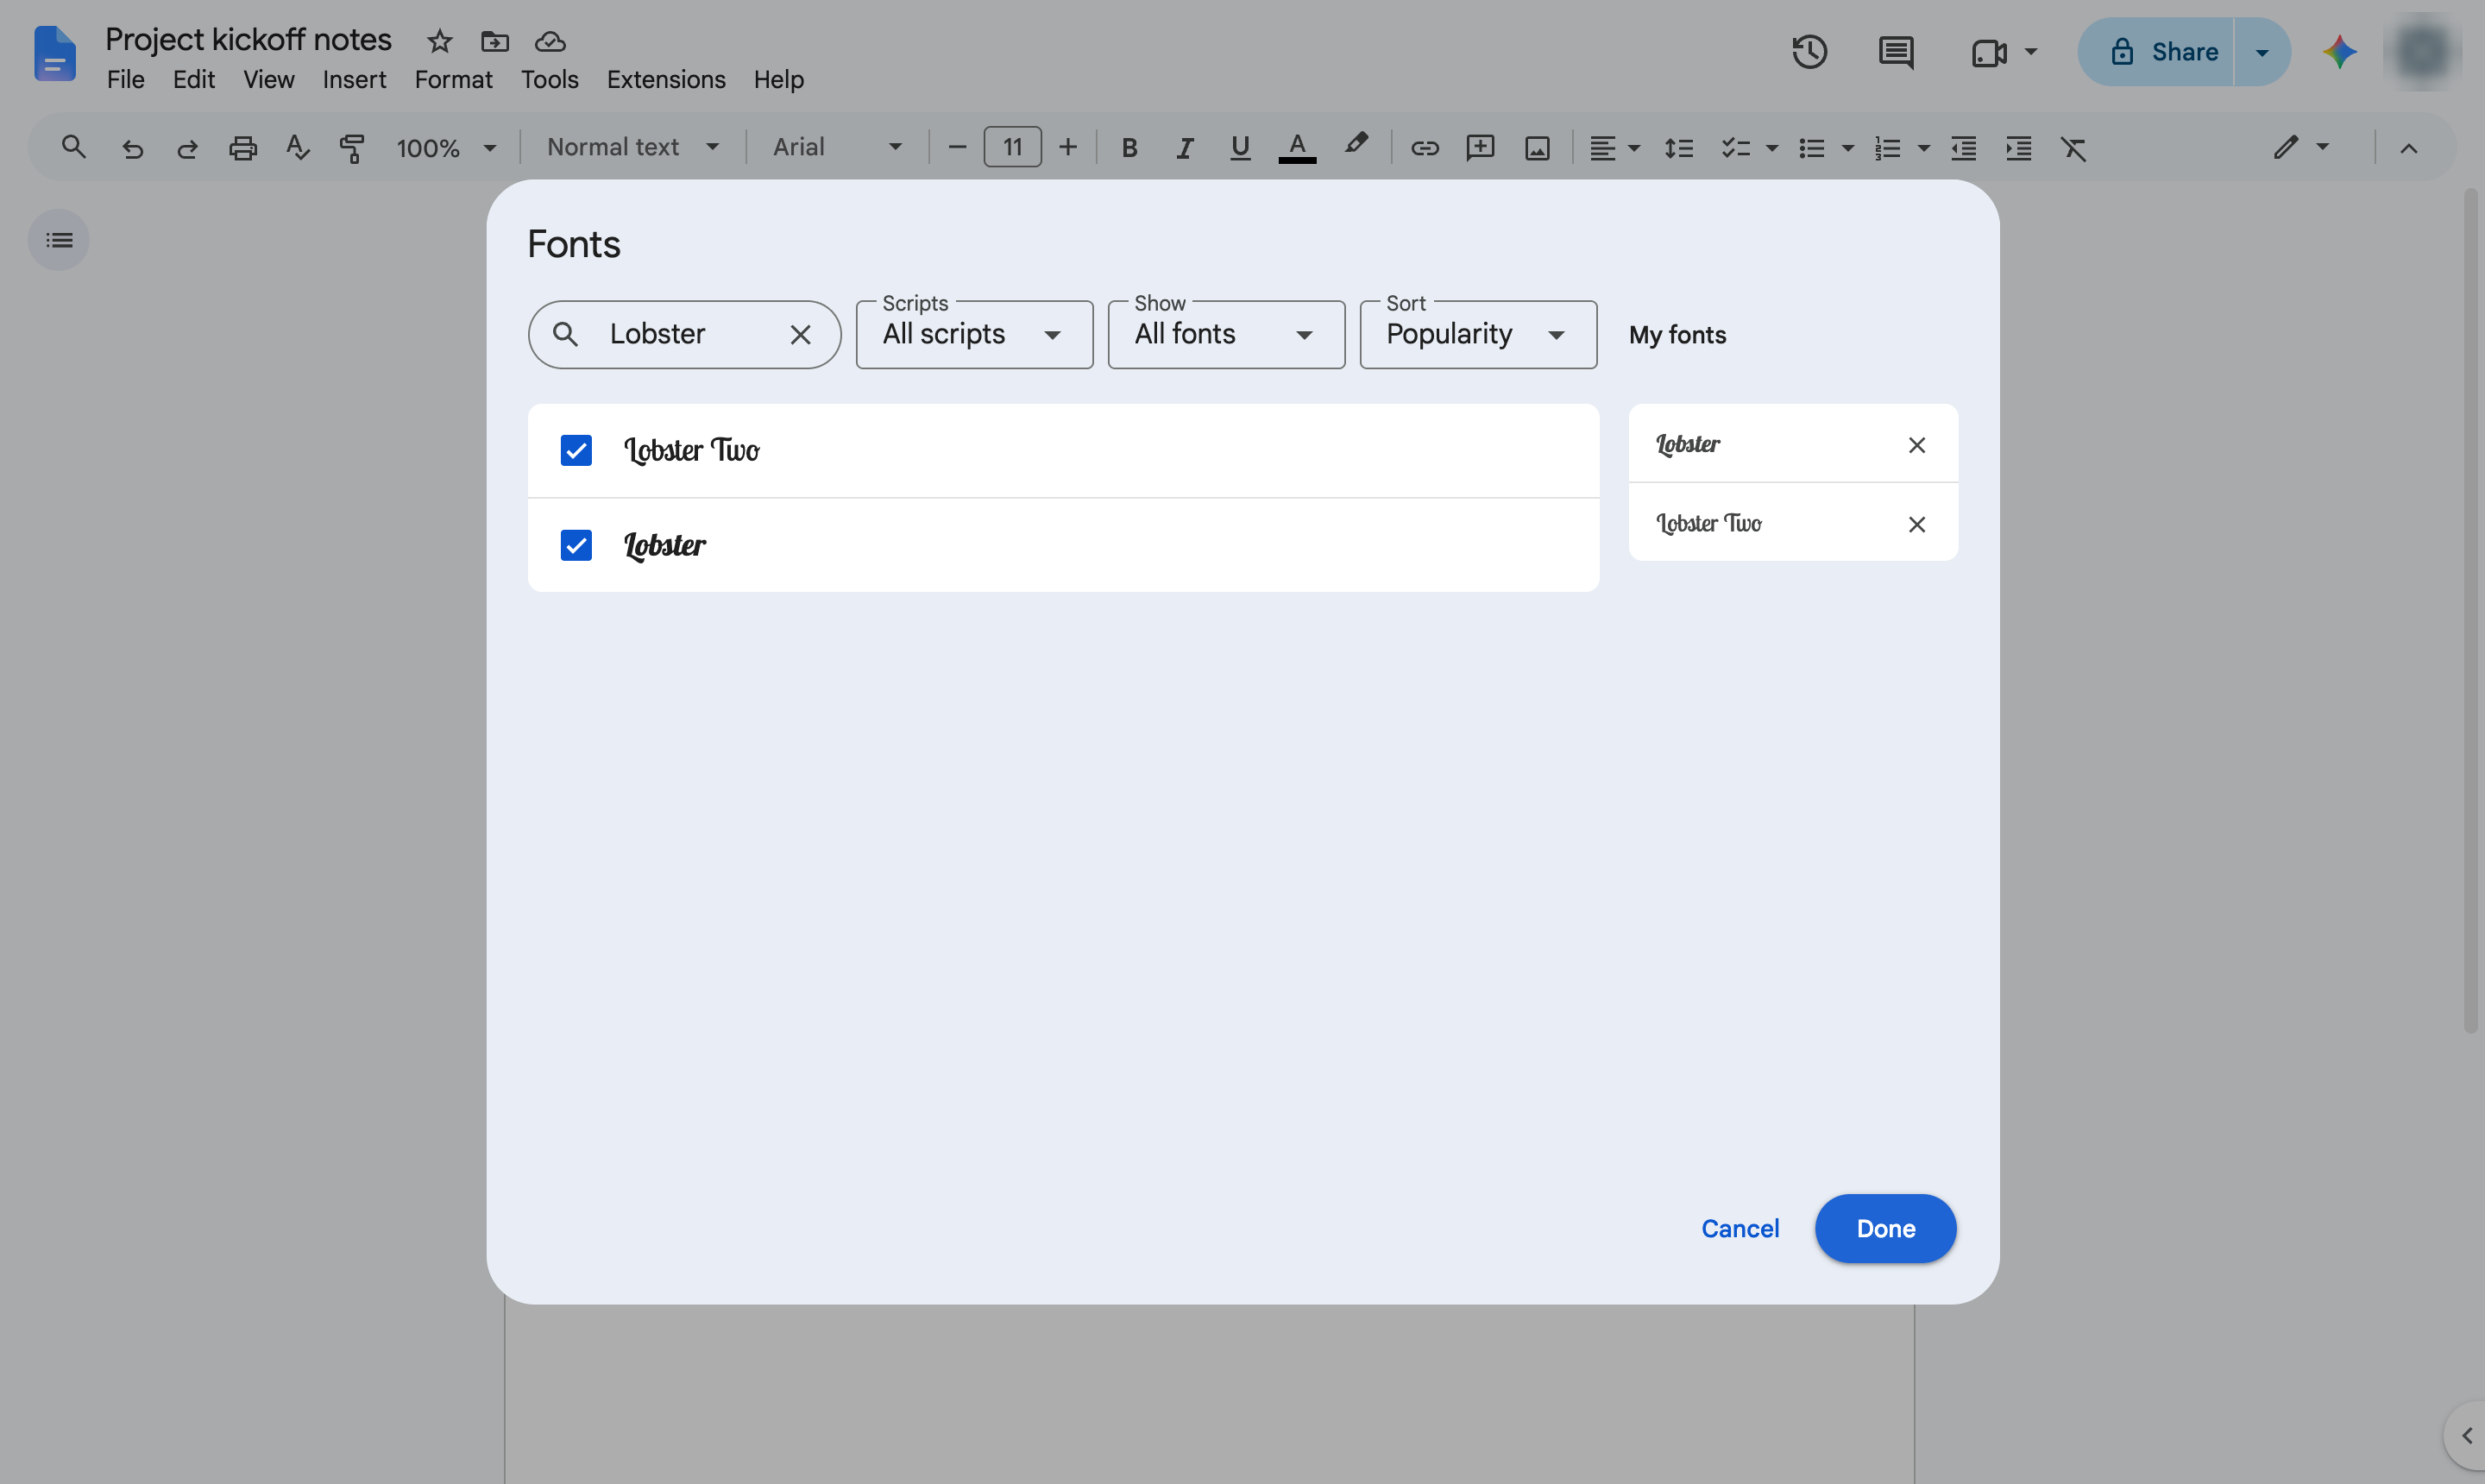Click the Print icon
Viewport: 2485px width, 1484px height.
point(243,148)
